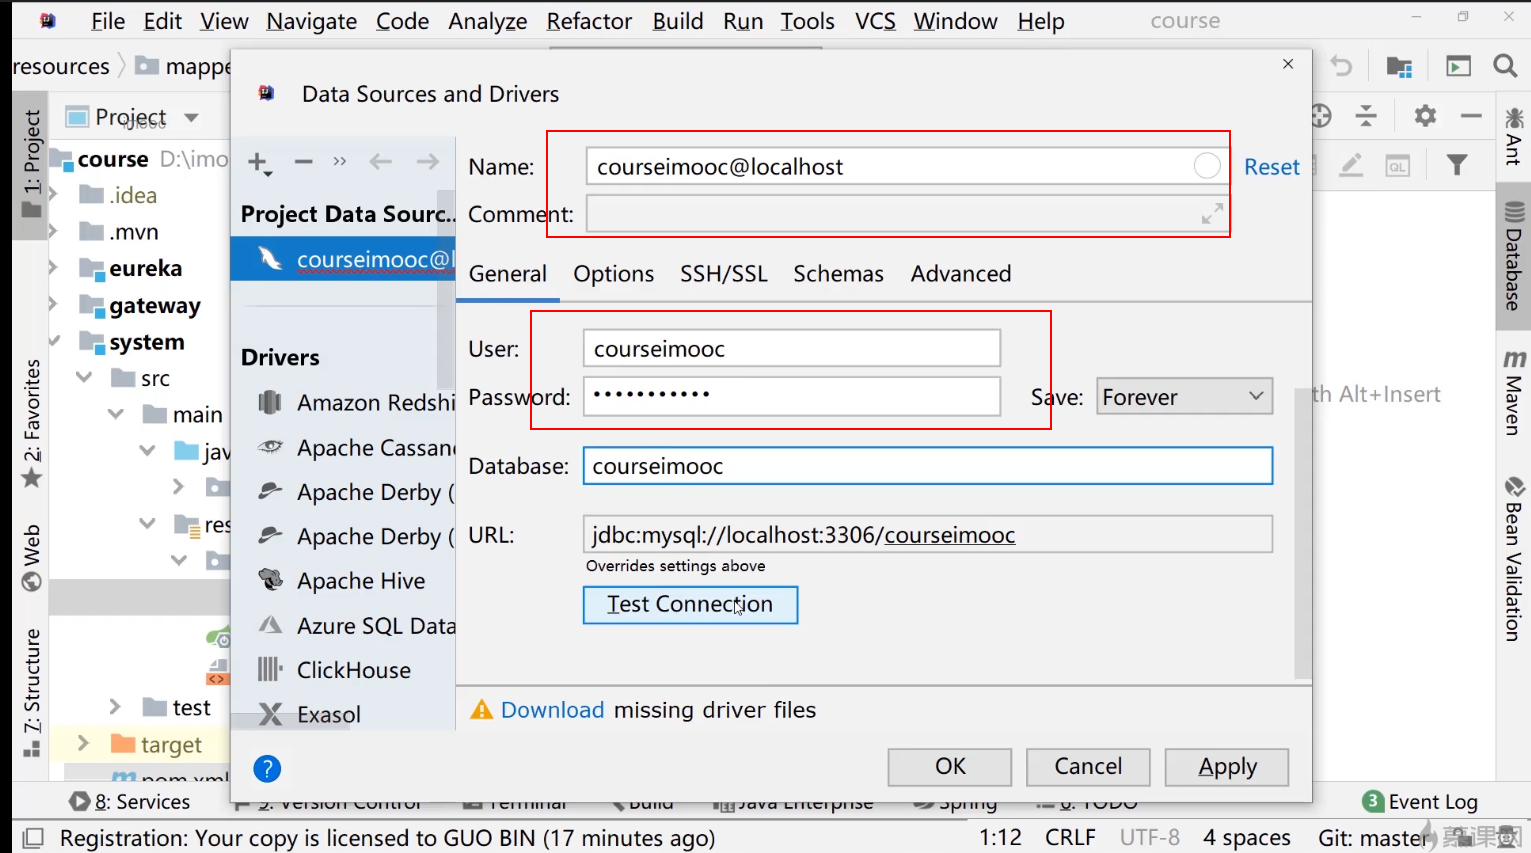Click the Reset link

1272,167
